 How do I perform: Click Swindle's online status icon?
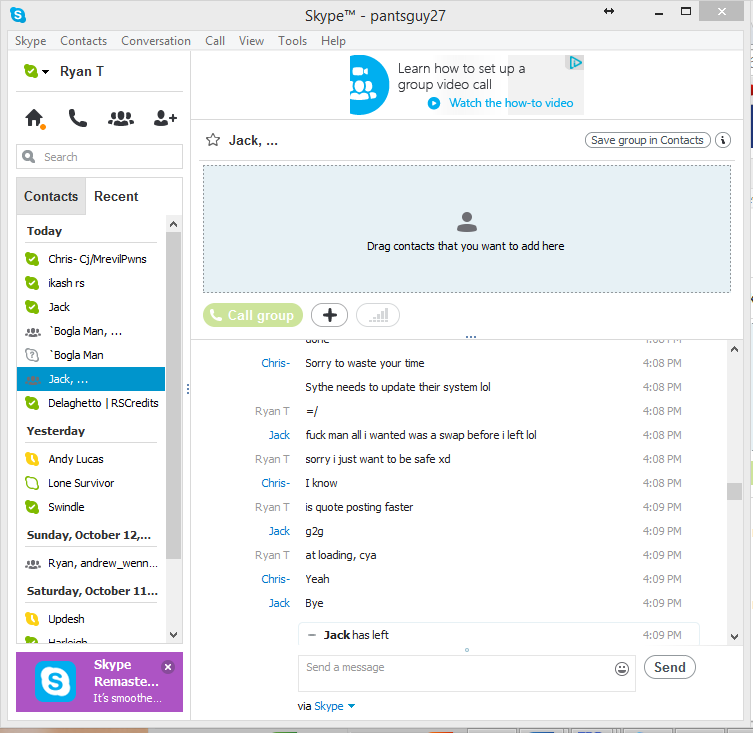point(32,507)
